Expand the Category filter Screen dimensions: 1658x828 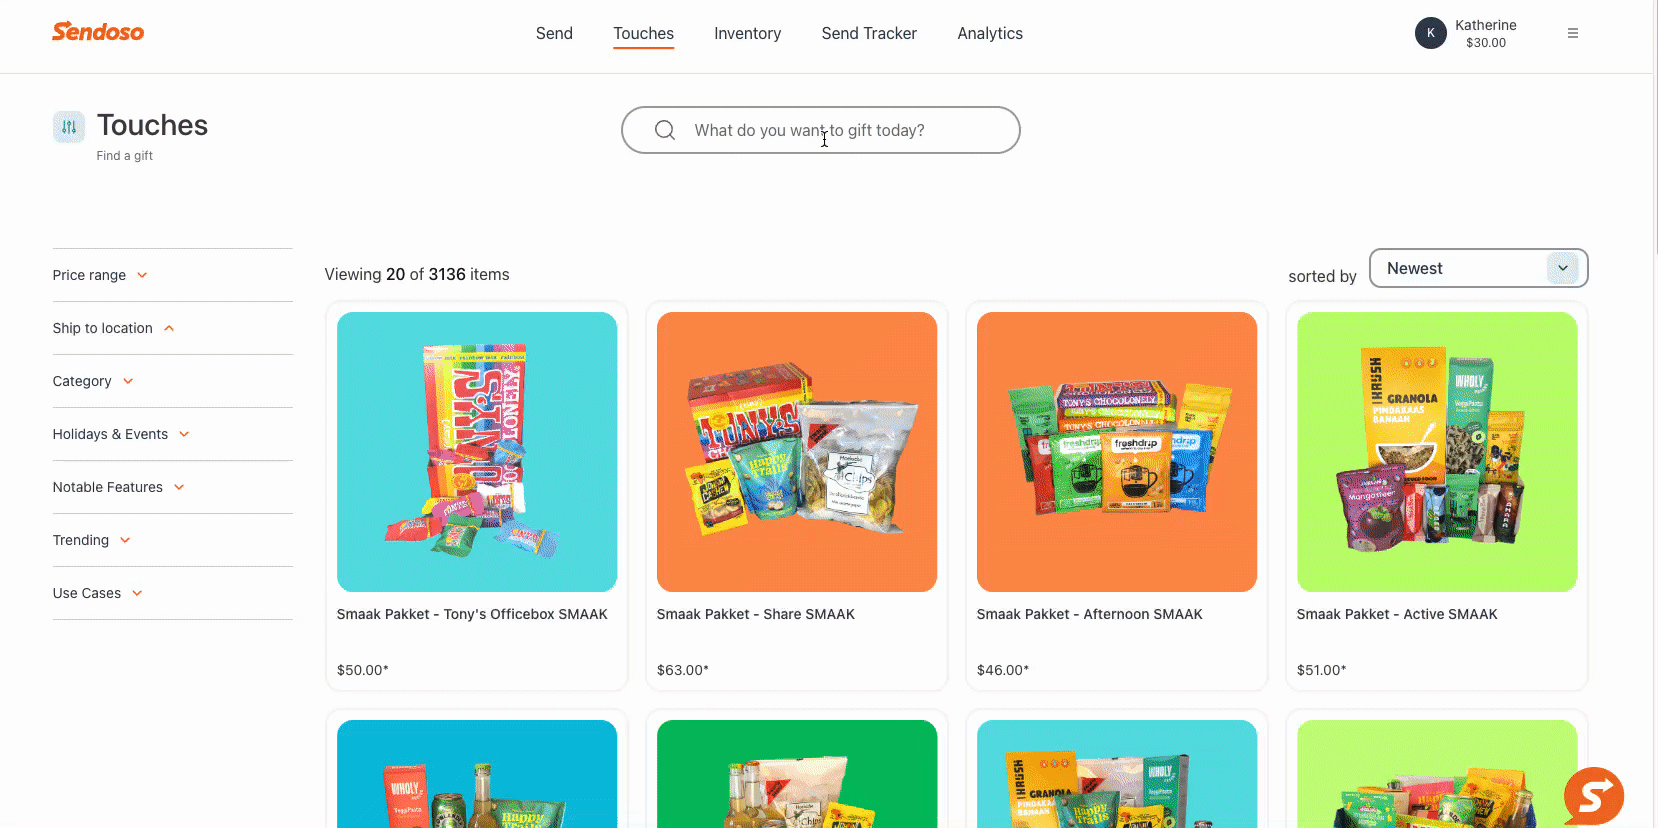tap(93, 381)
